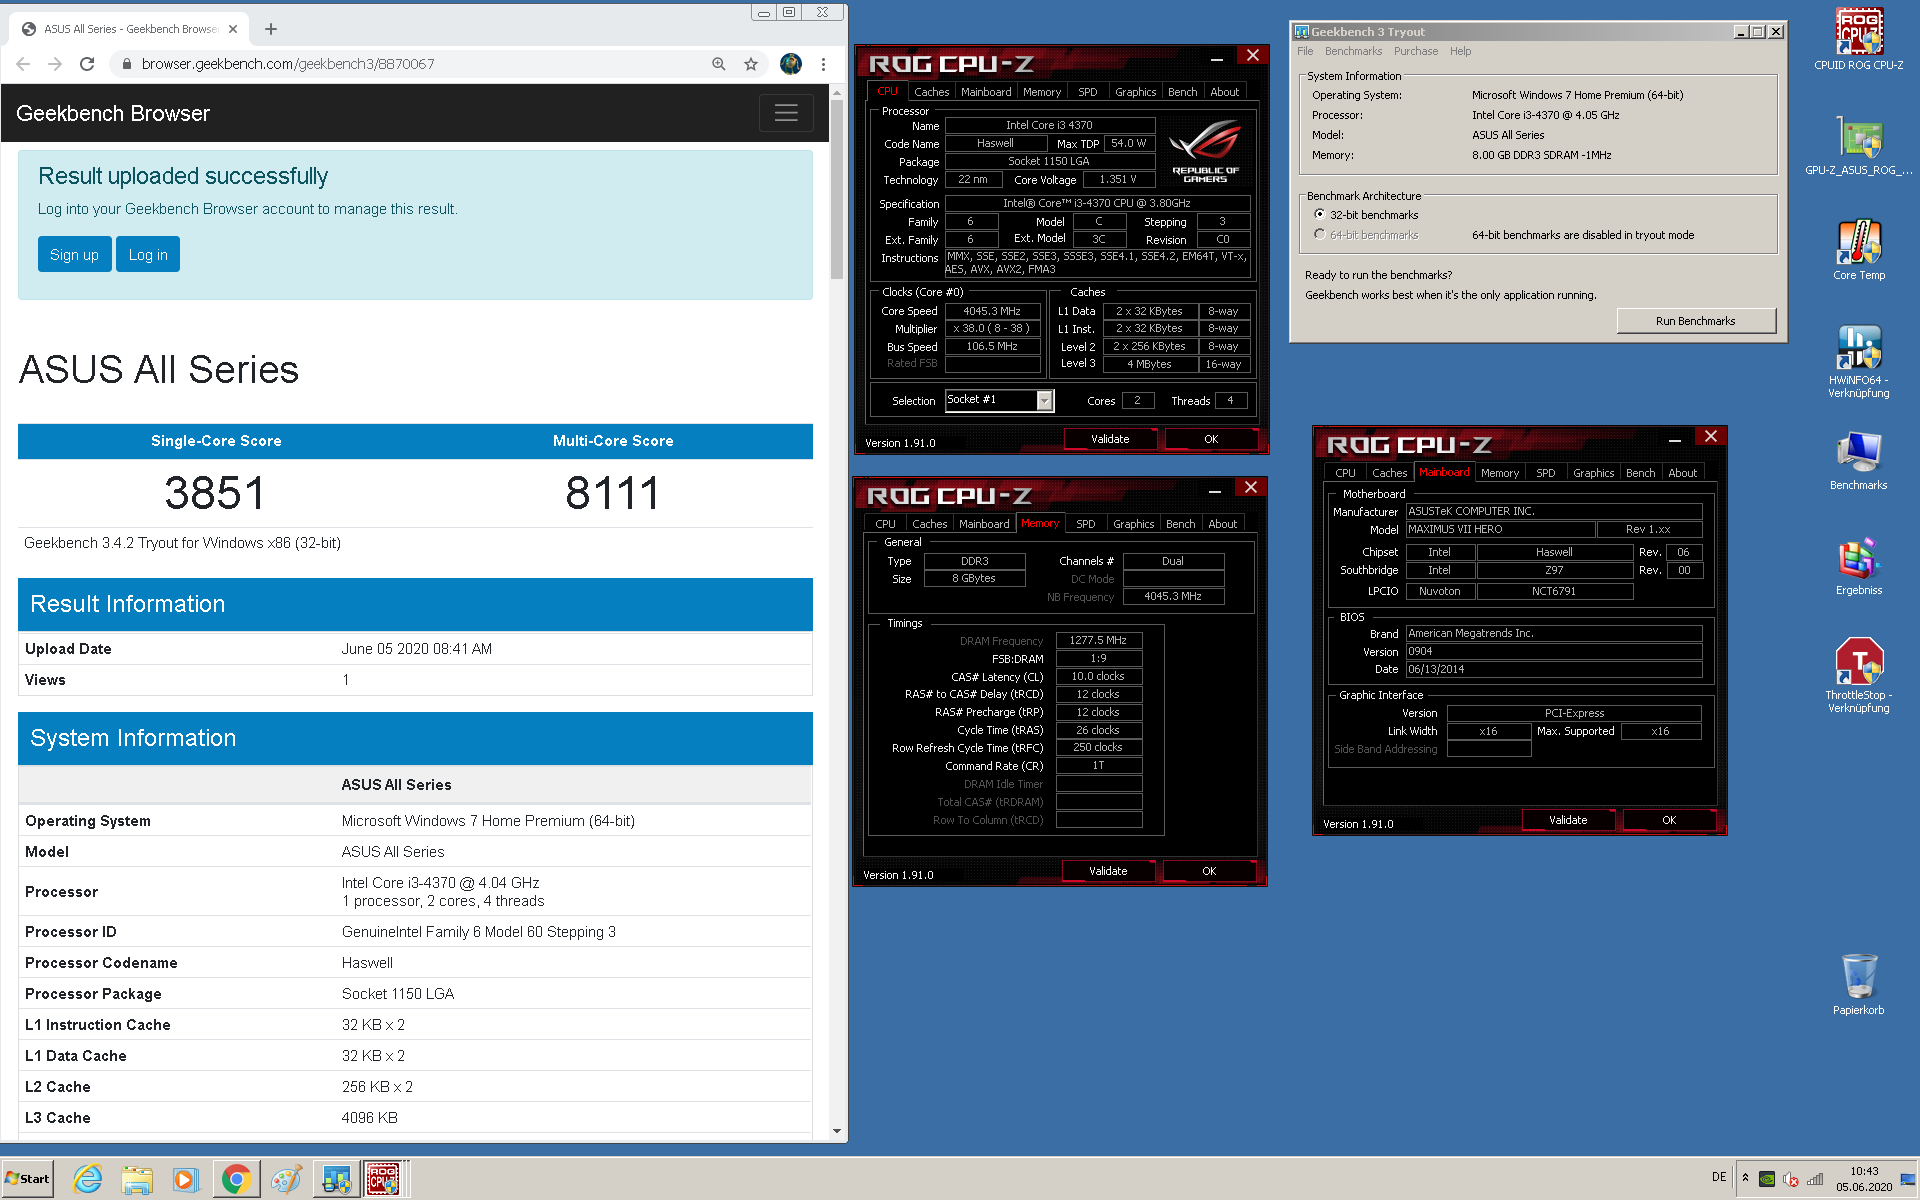Show hidden system tray icons
Image resolution: width=1920 pixels, height=1200 pixels.
click(x=1746, y=1178)
